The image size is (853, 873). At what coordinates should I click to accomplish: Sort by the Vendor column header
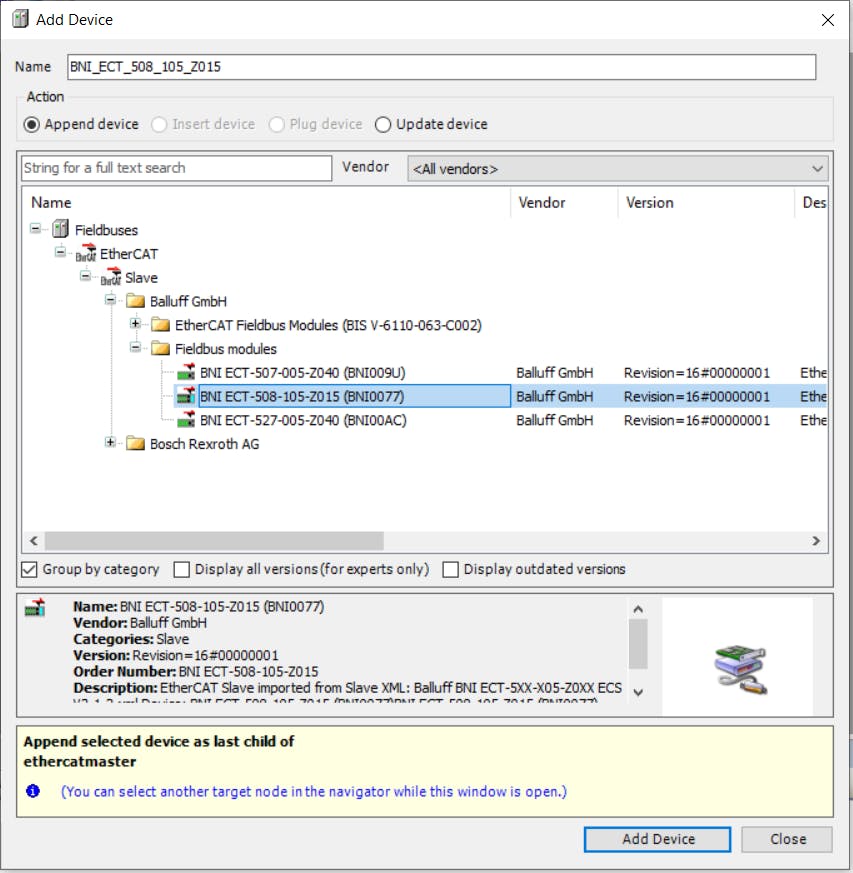(x=564, y=203)
